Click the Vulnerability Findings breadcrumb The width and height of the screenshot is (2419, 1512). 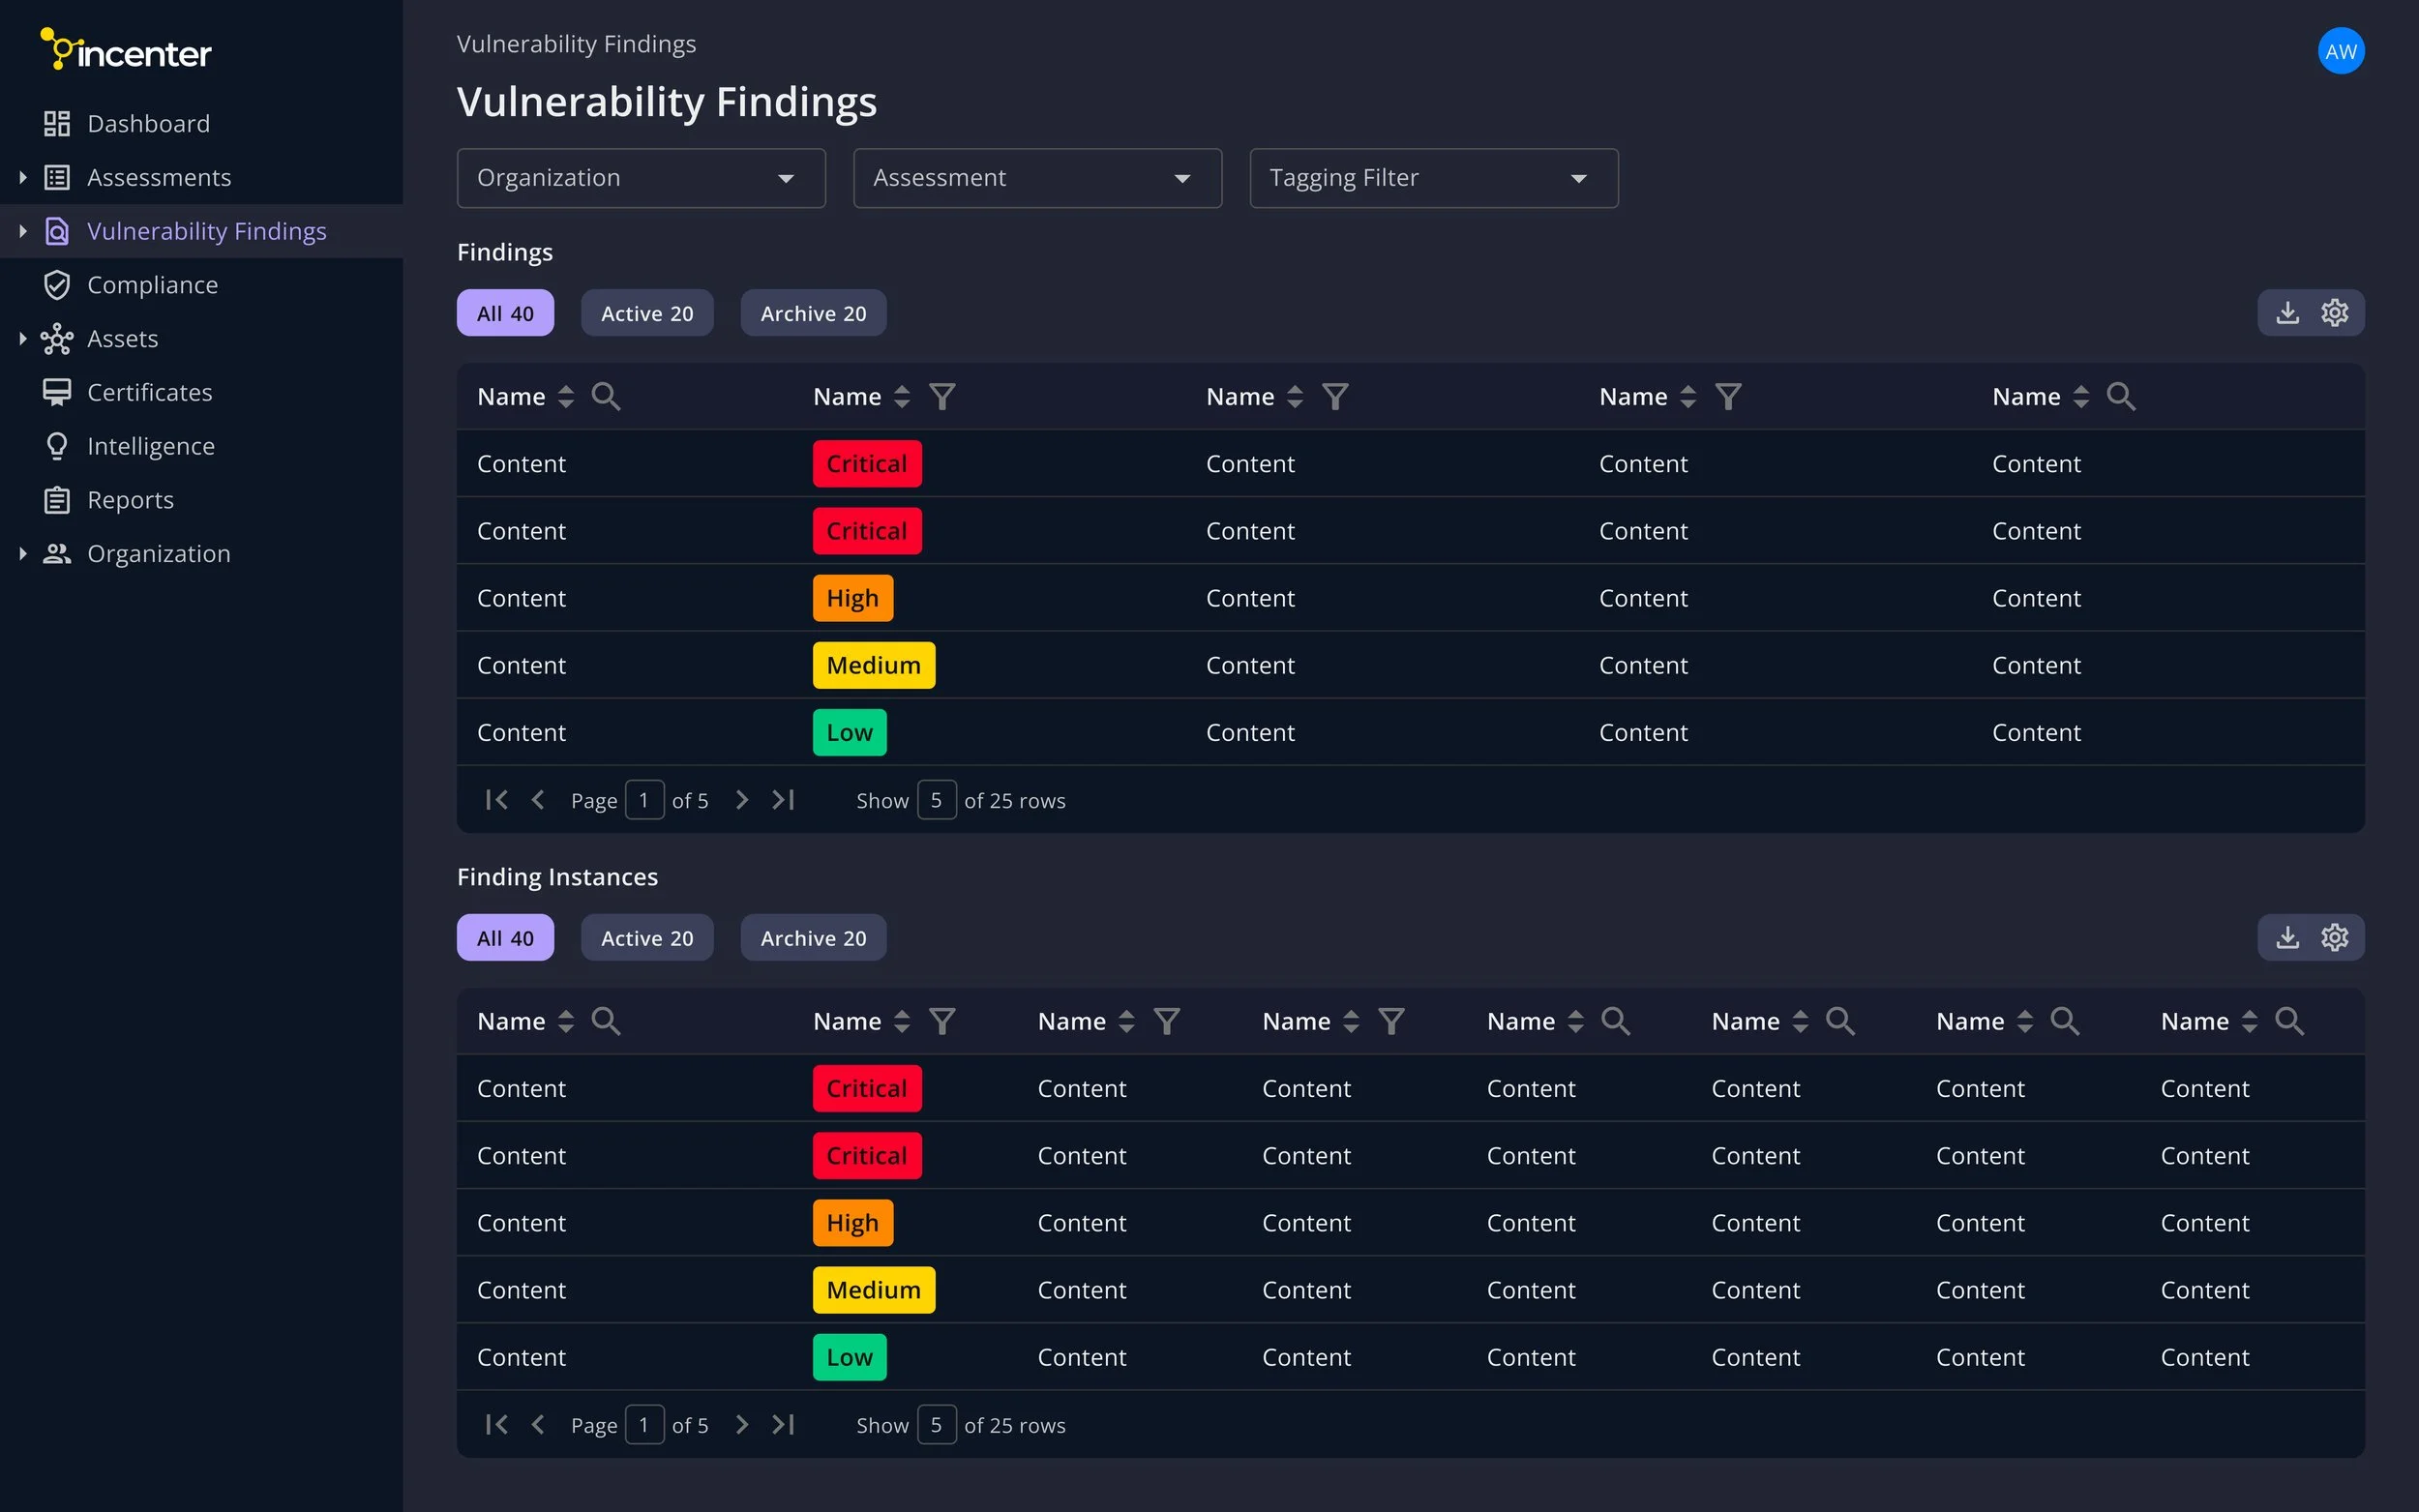click(x=576, y=44)
